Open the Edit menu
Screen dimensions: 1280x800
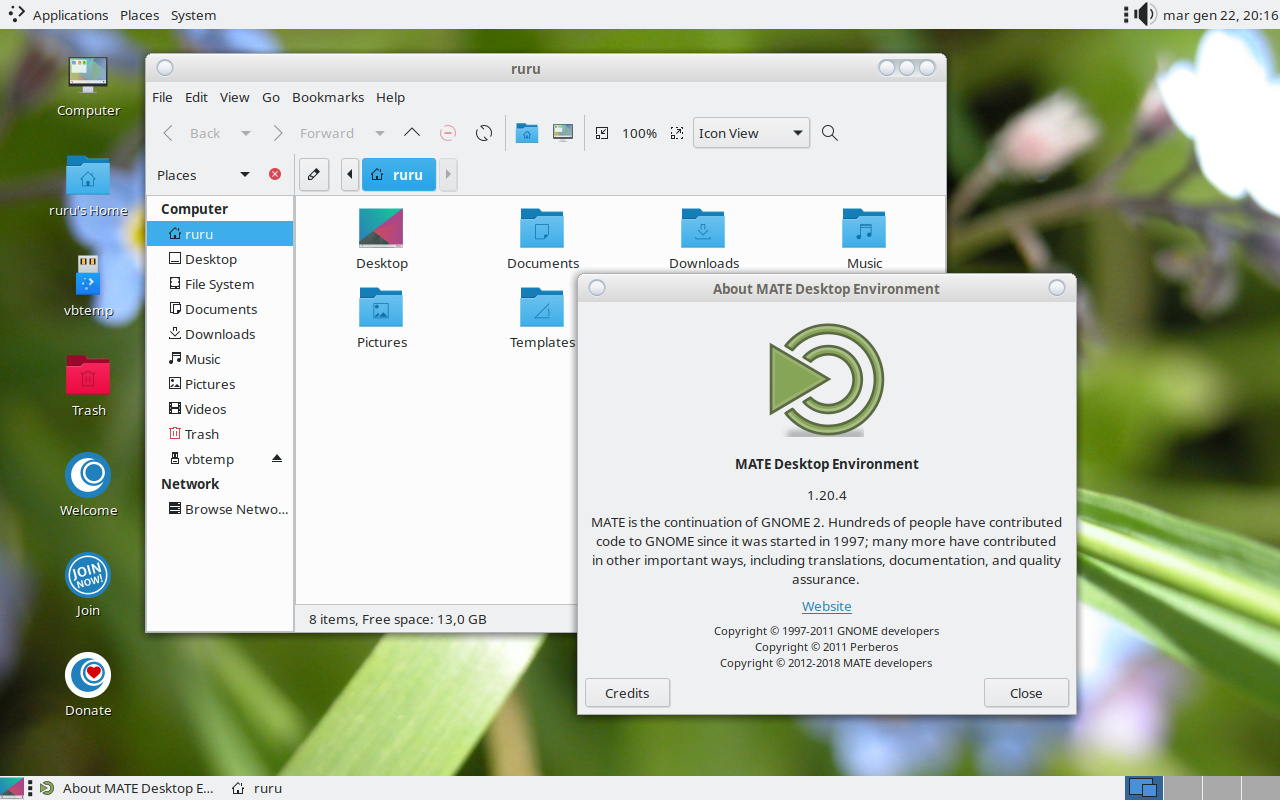(x=197, y=97)
